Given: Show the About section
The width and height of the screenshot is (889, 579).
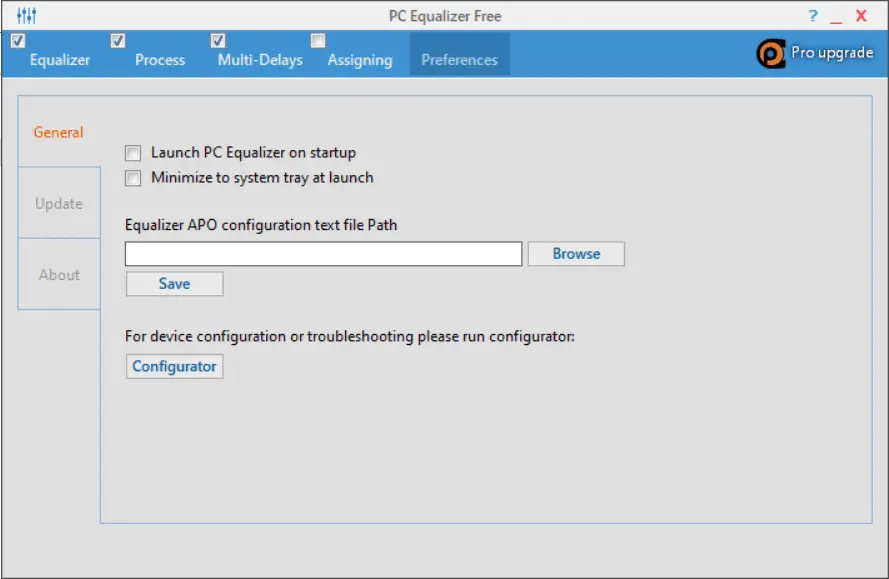Looking at the screenshot, I should click(59, 274).
